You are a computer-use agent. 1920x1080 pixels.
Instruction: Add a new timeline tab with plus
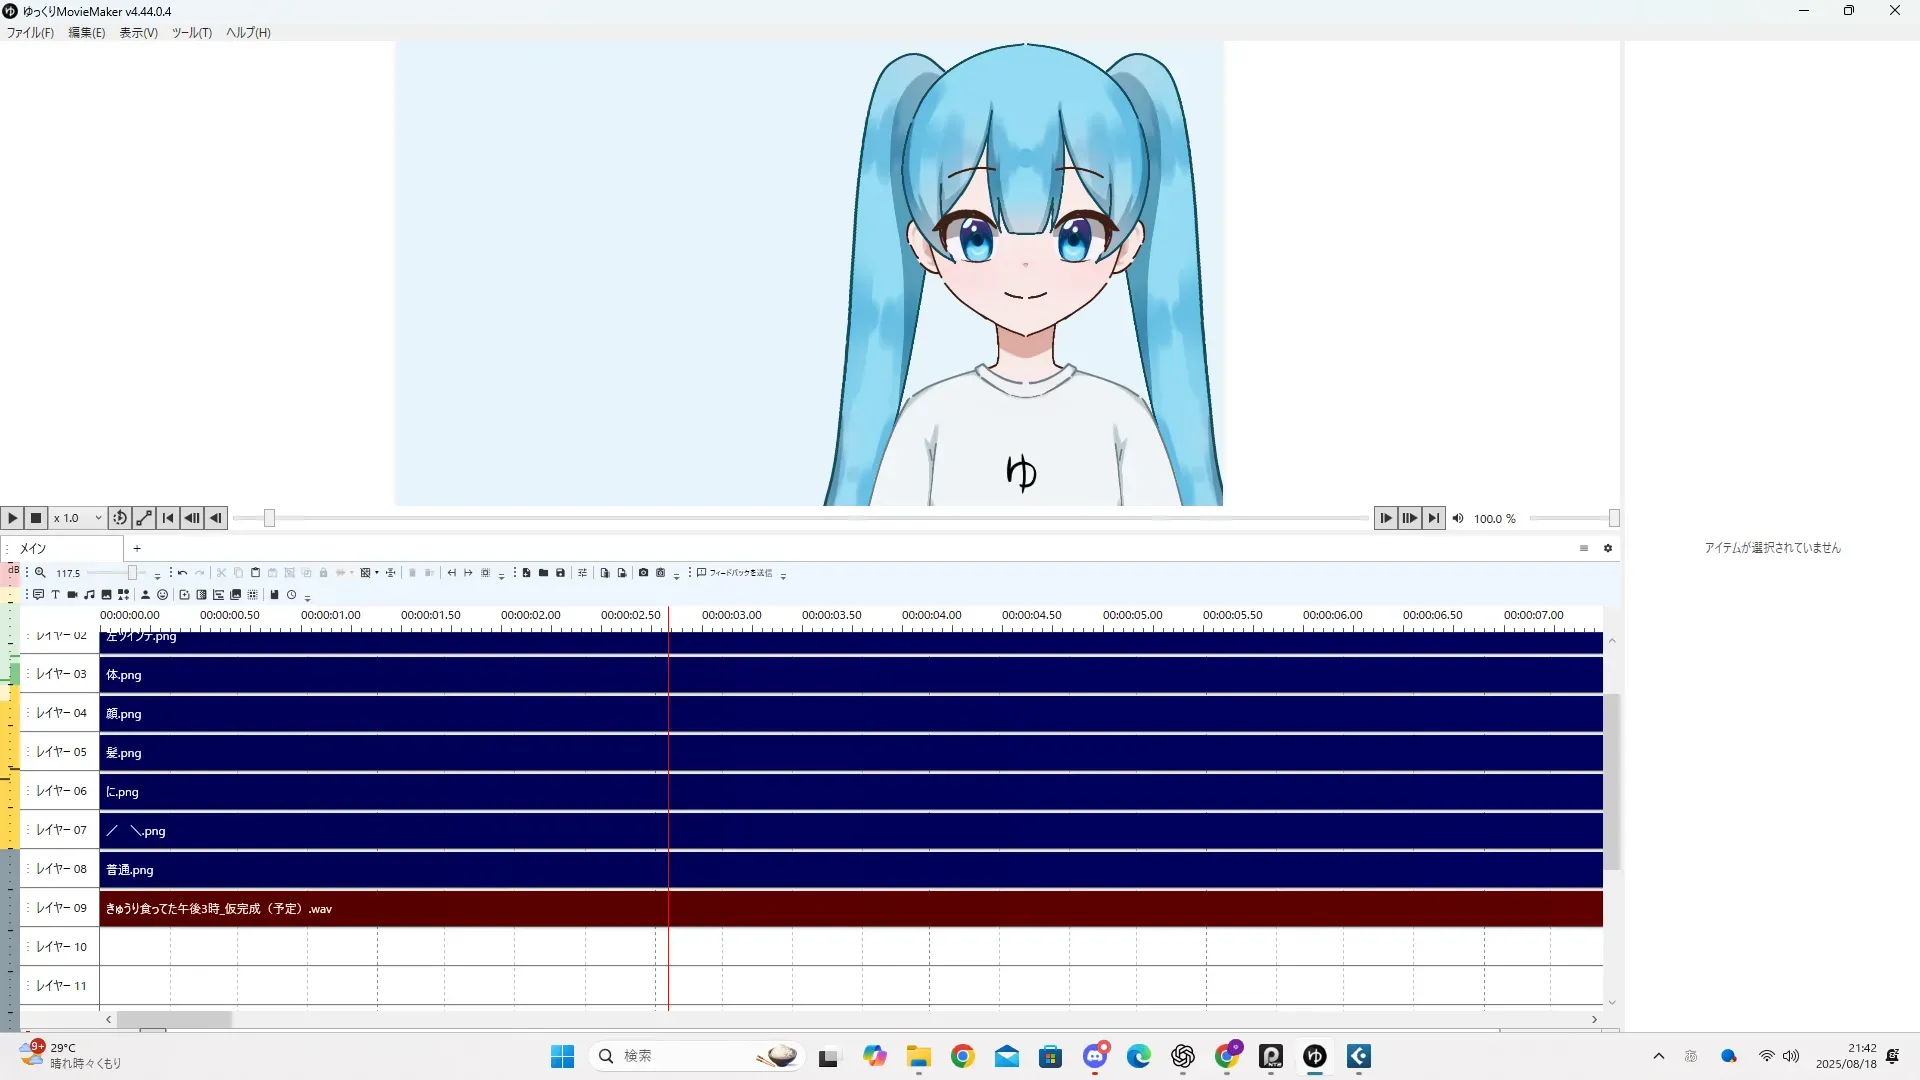click(137, 548)
